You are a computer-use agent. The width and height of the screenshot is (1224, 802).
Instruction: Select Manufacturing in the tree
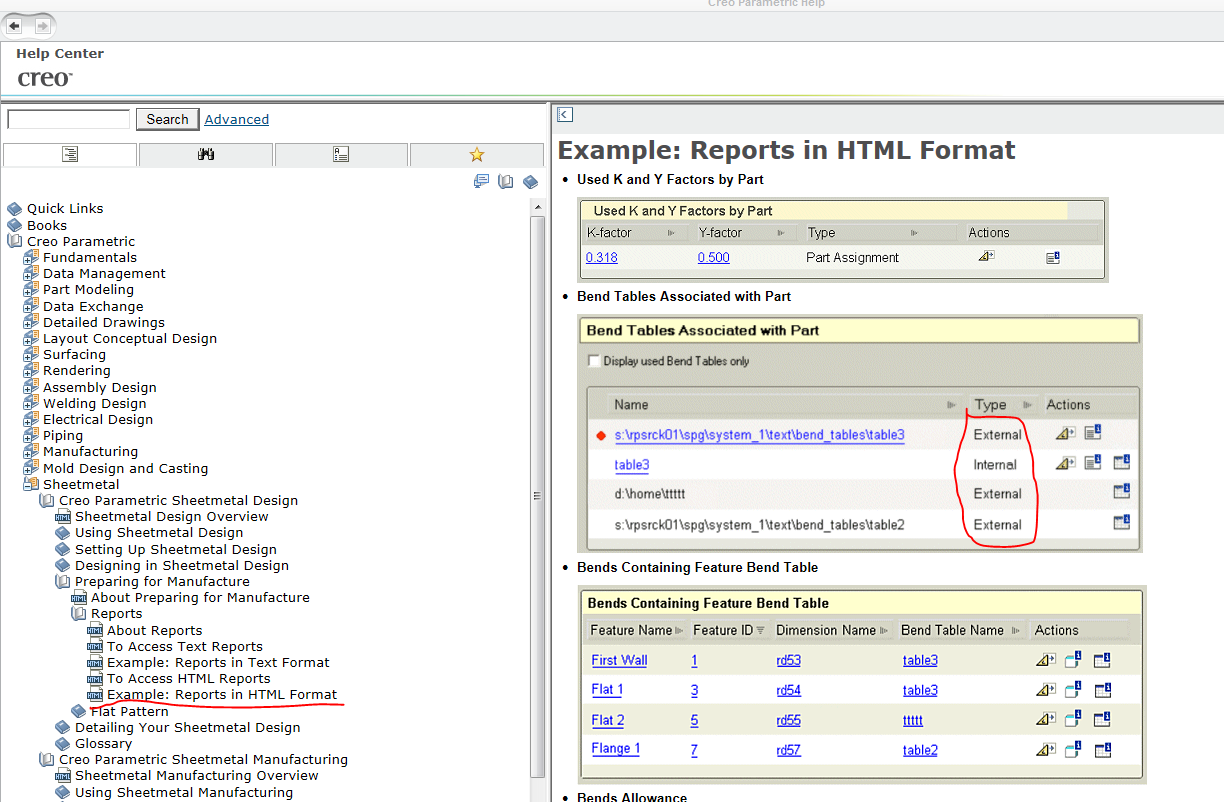tap(90, 451)
